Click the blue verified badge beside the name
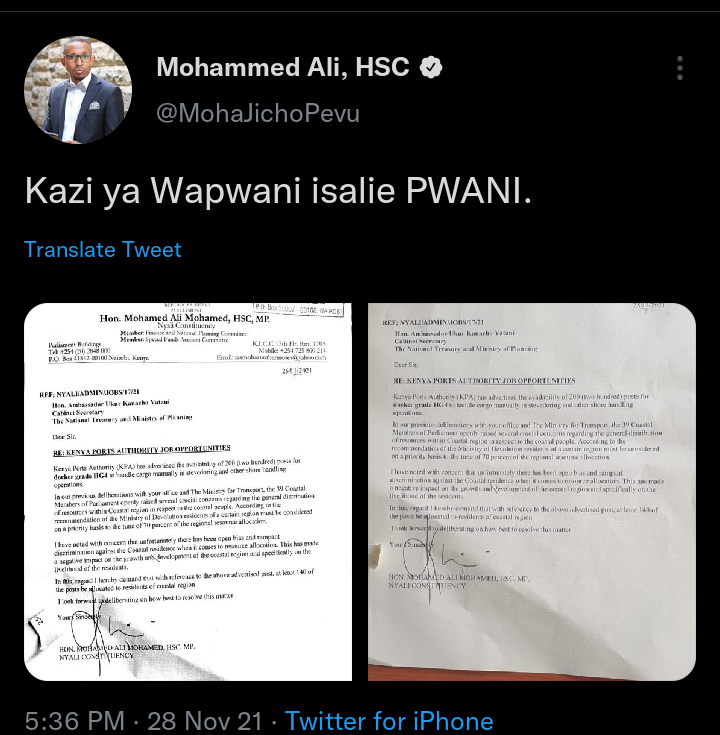Screen dimensions: 720x735 [x=431, y=67]
